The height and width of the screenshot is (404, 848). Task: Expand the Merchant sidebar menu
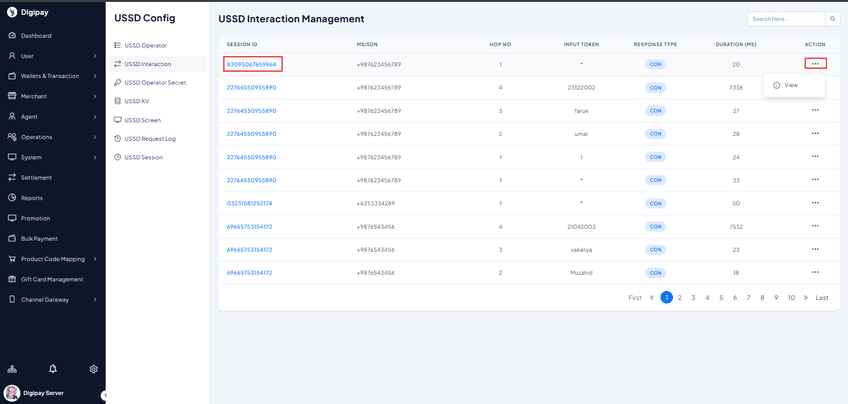pyautogui.click(x=52, y=96)
